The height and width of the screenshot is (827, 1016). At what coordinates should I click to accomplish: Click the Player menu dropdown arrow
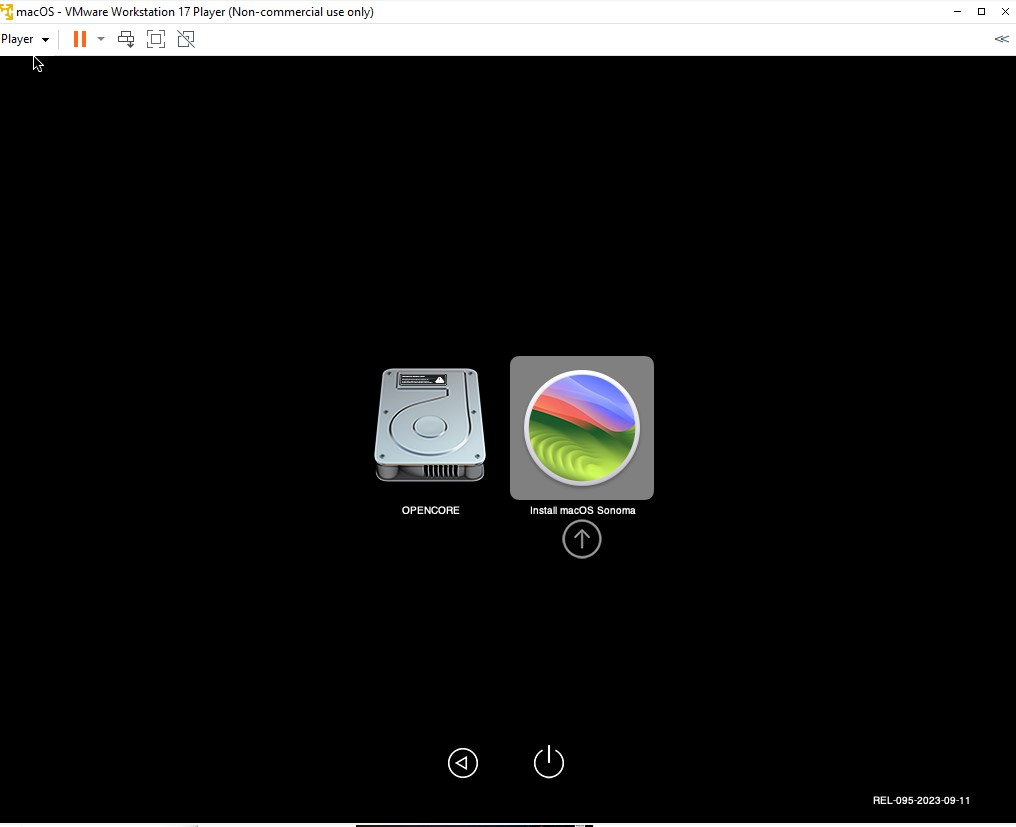tap(45, 40)
